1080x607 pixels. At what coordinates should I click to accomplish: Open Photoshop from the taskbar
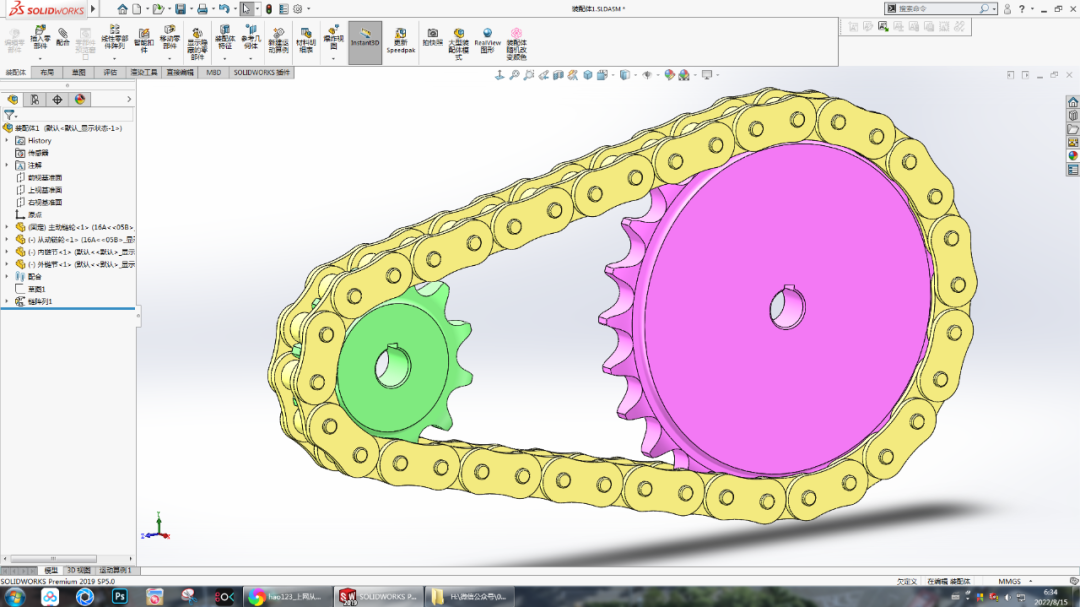pyautogui.click(x=119, y=596)
